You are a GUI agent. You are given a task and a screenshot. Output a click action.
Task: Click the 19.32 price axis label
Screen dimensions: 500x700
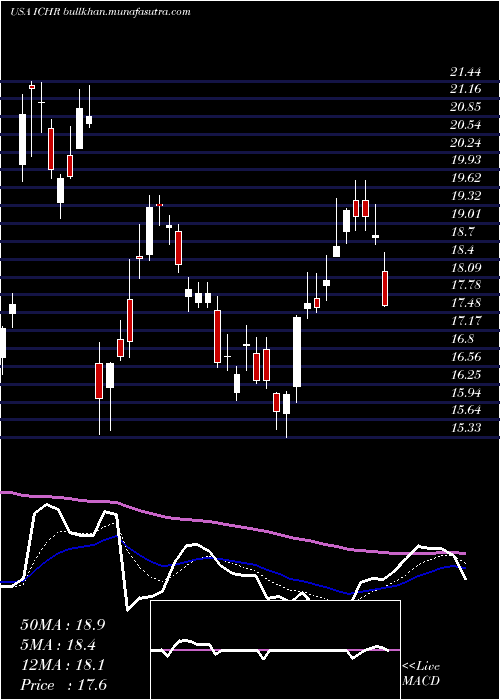pyautogui.click(x=466, y=196)
